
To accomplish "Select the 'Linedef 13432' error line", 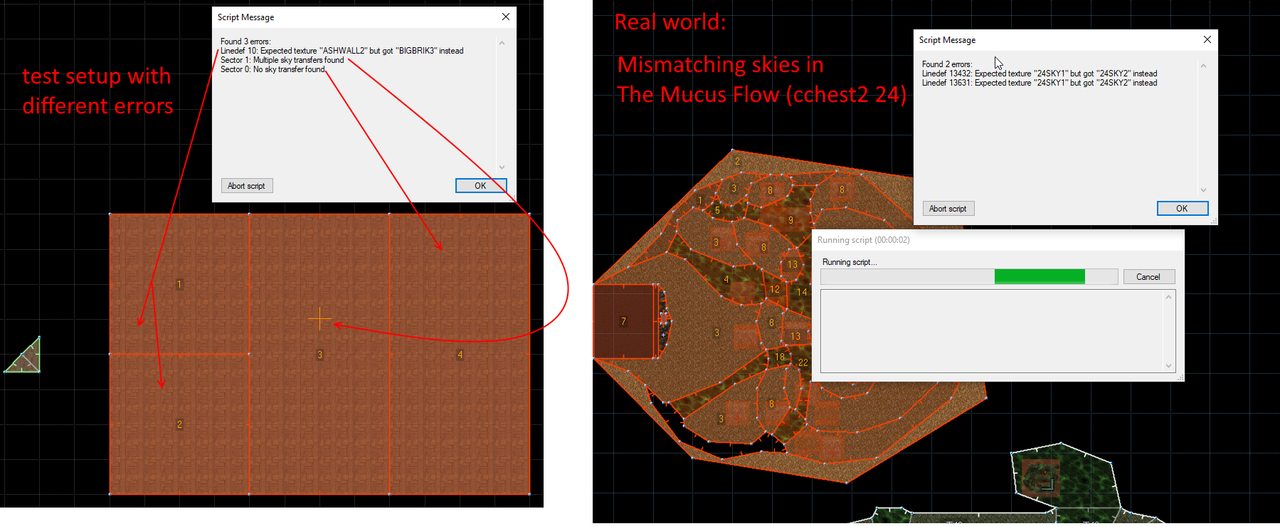I will coord(1040,73).
